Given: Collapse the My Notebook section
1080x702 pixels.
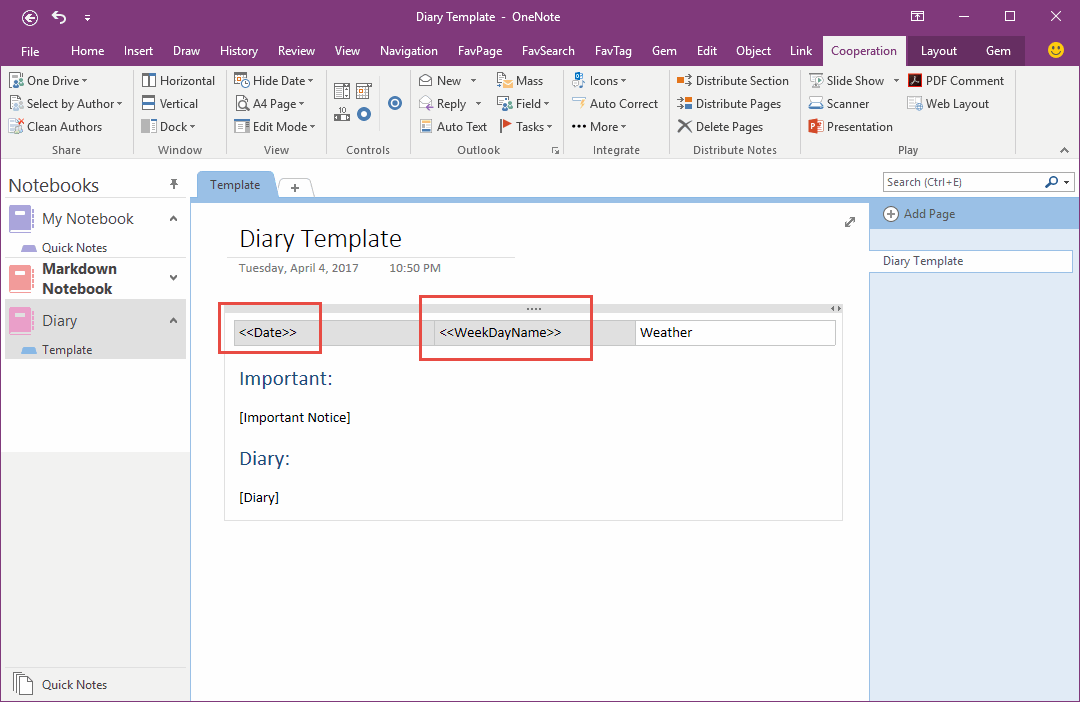Looking at the screenshot, I should pyautogui.click(x=172, y=218).
